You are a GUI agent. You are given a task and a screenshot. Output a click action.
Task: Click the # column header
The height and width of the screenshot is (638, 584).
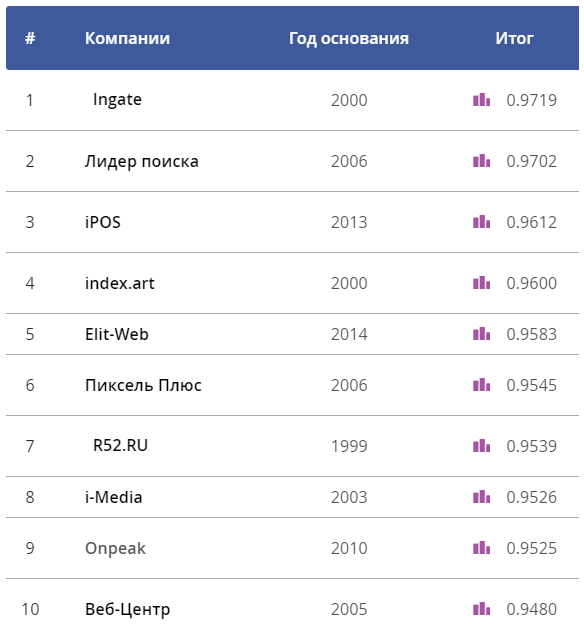pos(30,38)
